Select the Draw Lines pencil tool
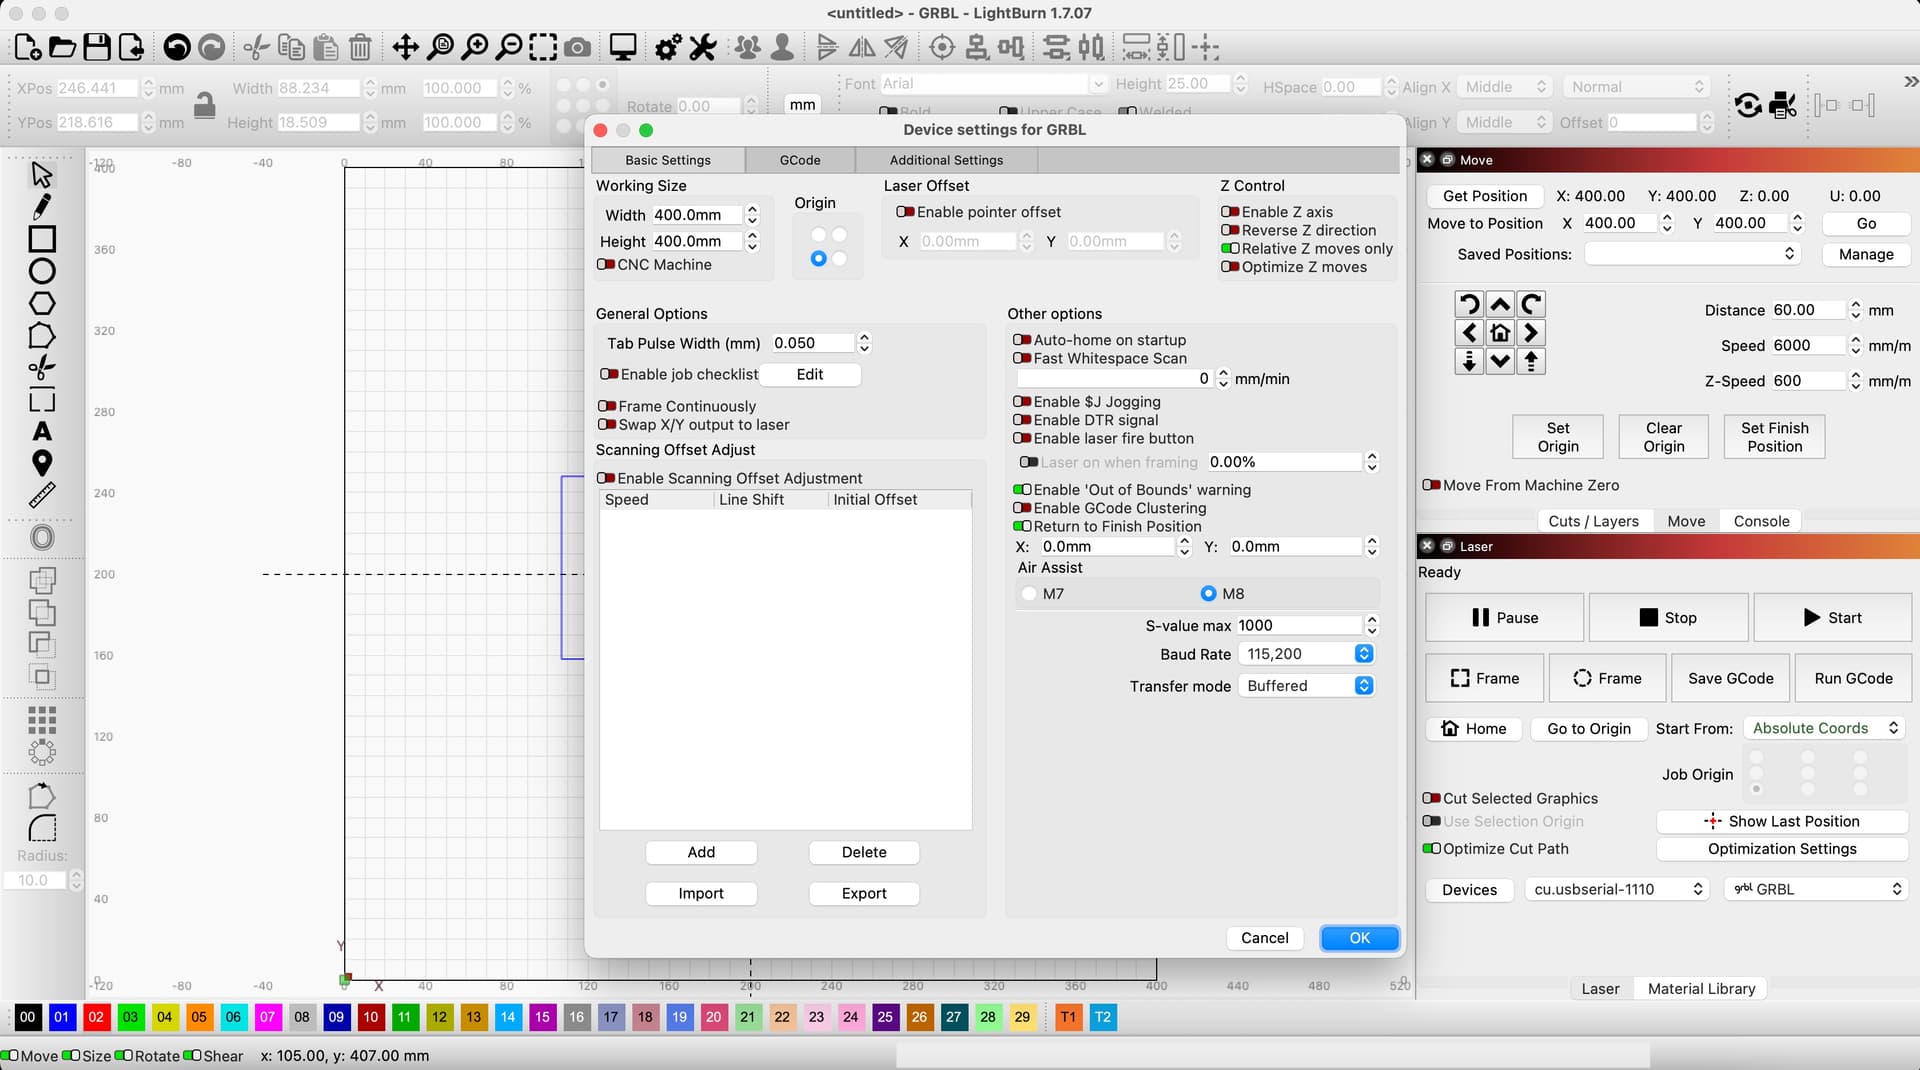Viewport: 1920px width, 1070px height. pyautogui.click(x=42, y=206)
